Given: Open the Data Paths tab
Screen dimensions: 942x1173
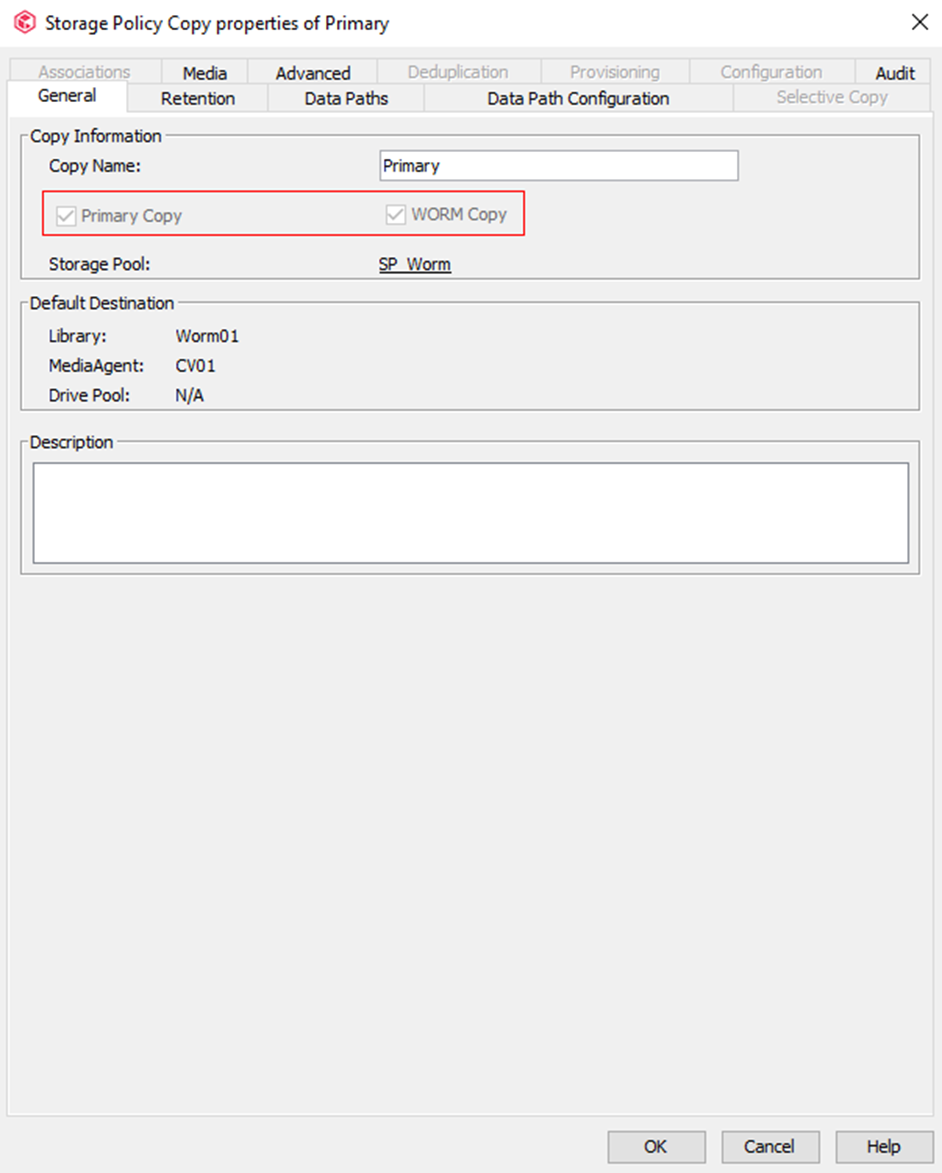Looking at the screenshot, I should coord(346,98).
